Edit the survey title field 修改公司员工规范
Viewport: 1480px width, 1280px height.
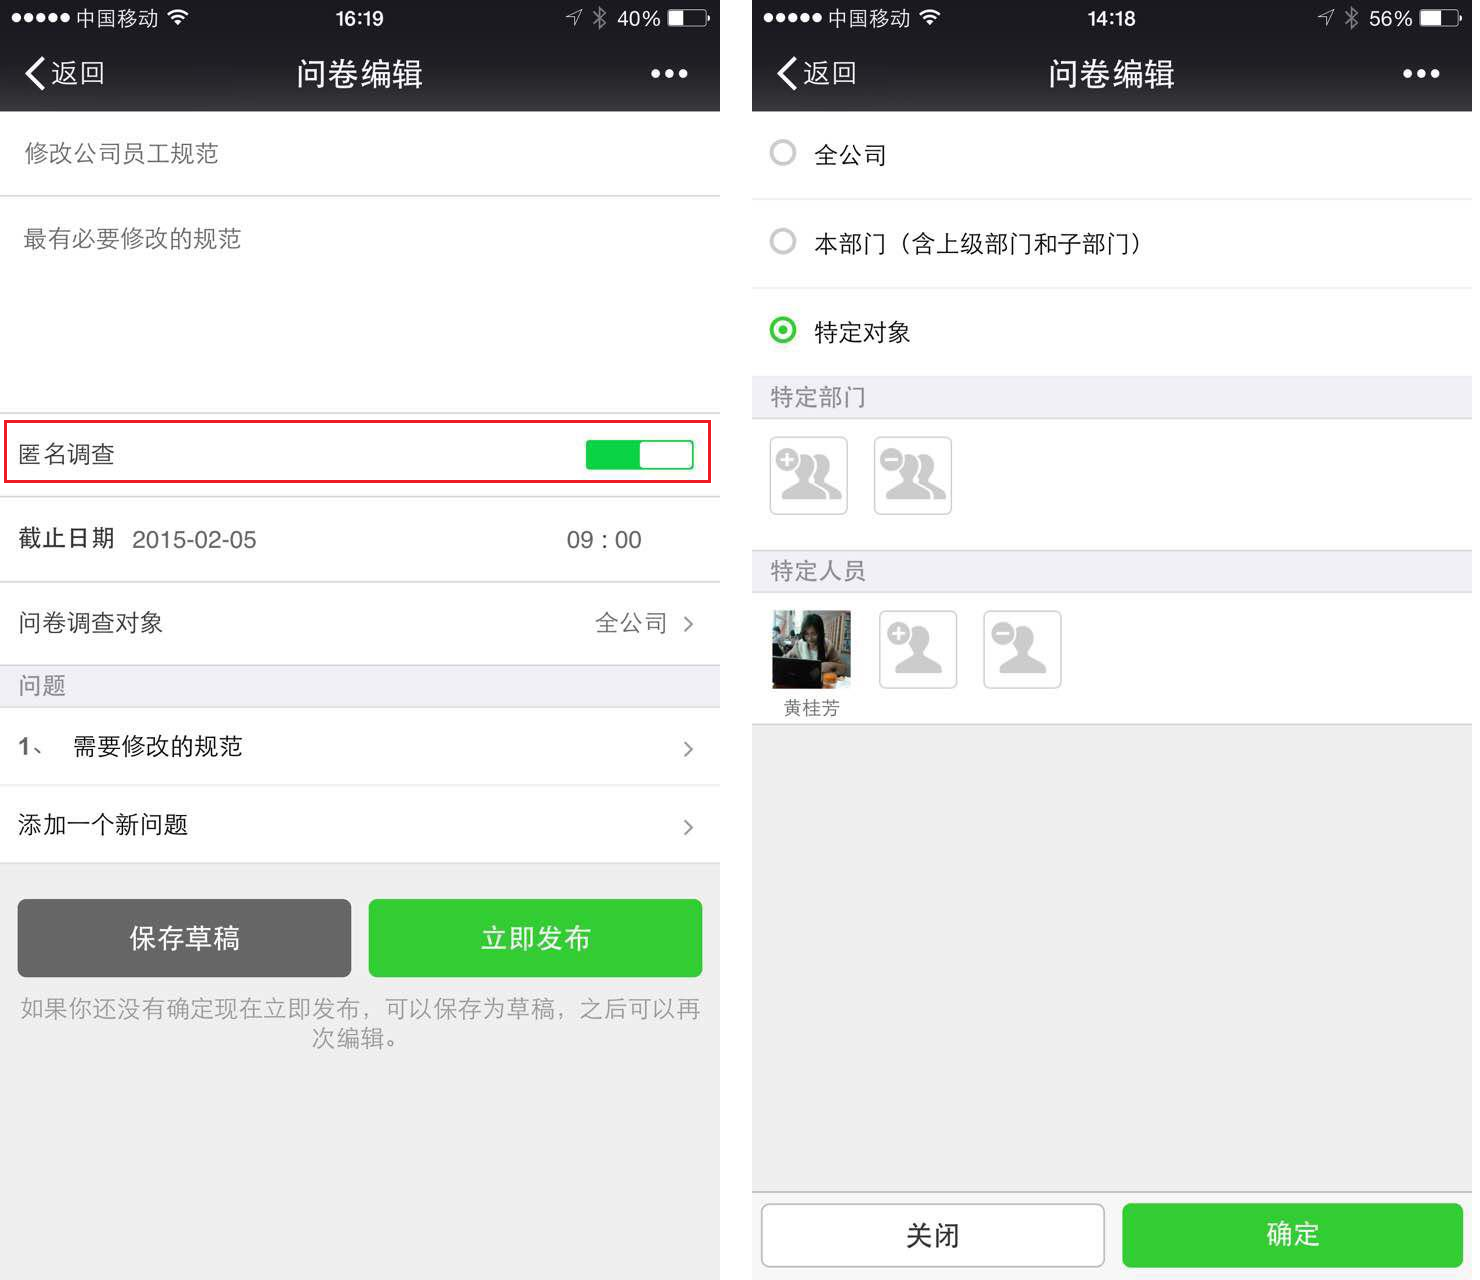(x=360, y=153)
